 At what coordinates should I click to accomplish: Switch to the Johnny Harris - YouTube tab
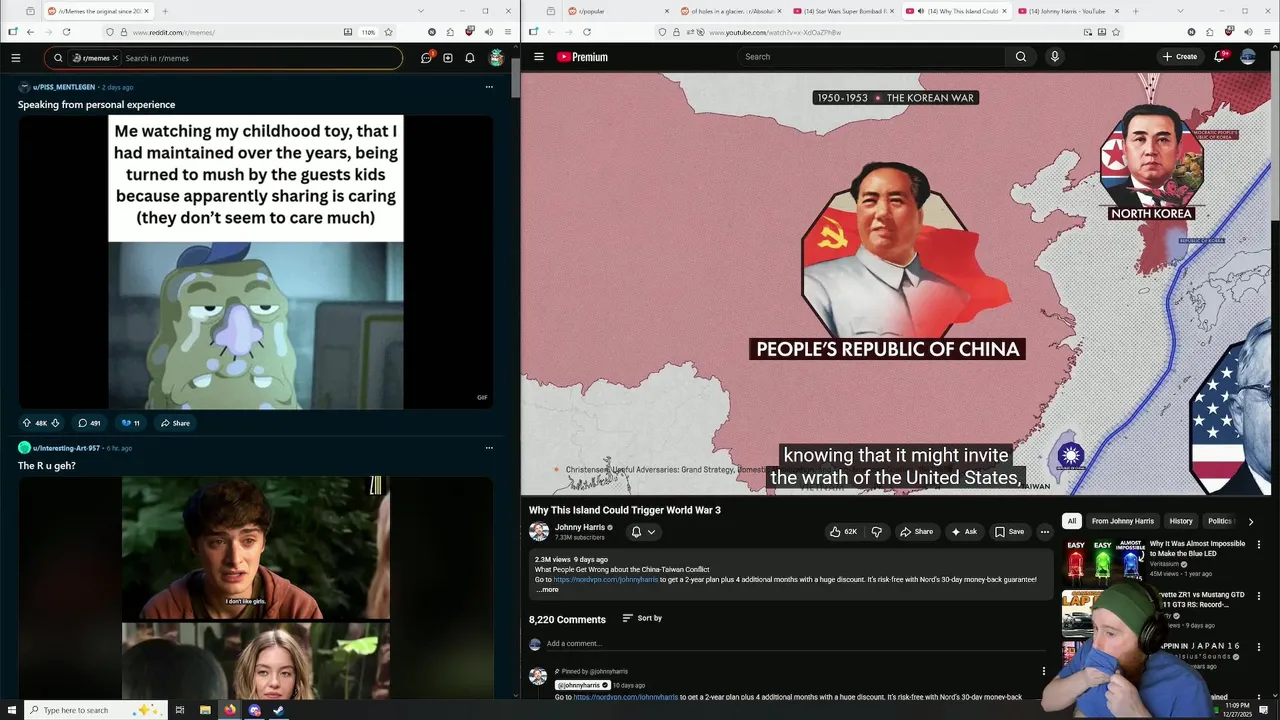1068,11
